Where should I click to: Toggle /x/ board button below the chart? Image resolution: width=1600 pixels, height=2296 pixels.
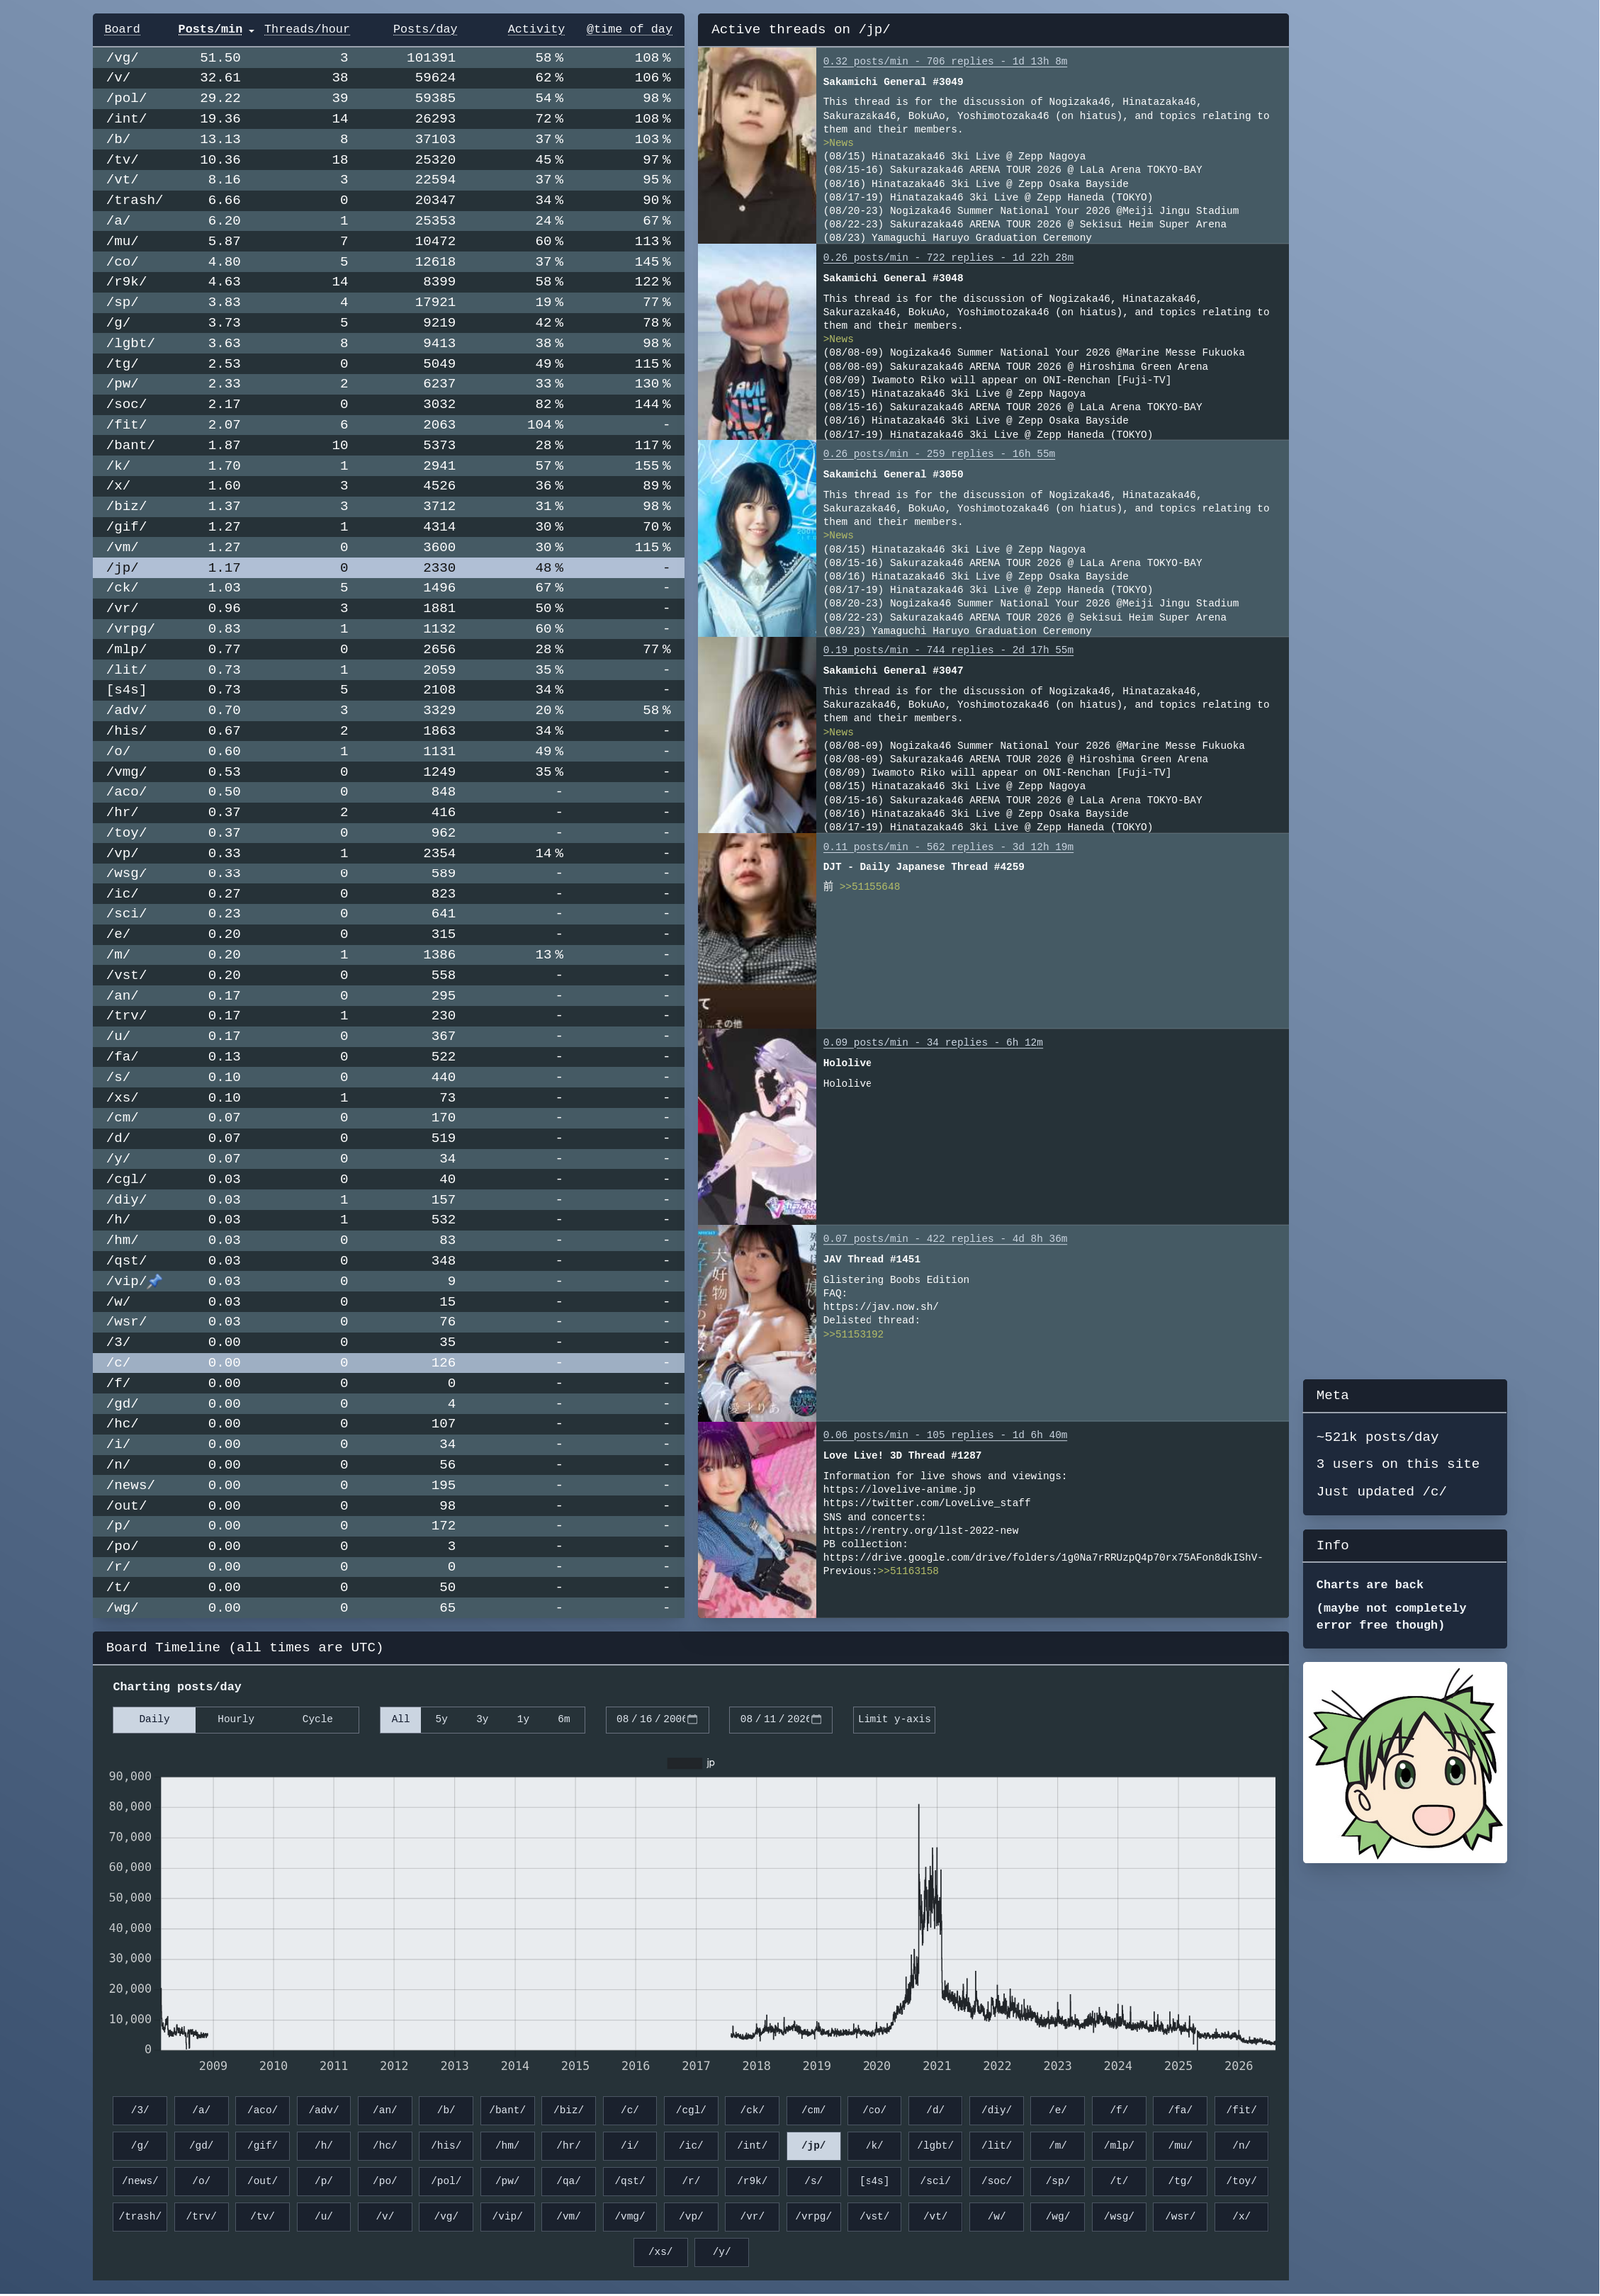pyautogui.click(x=1241, y=2216)
